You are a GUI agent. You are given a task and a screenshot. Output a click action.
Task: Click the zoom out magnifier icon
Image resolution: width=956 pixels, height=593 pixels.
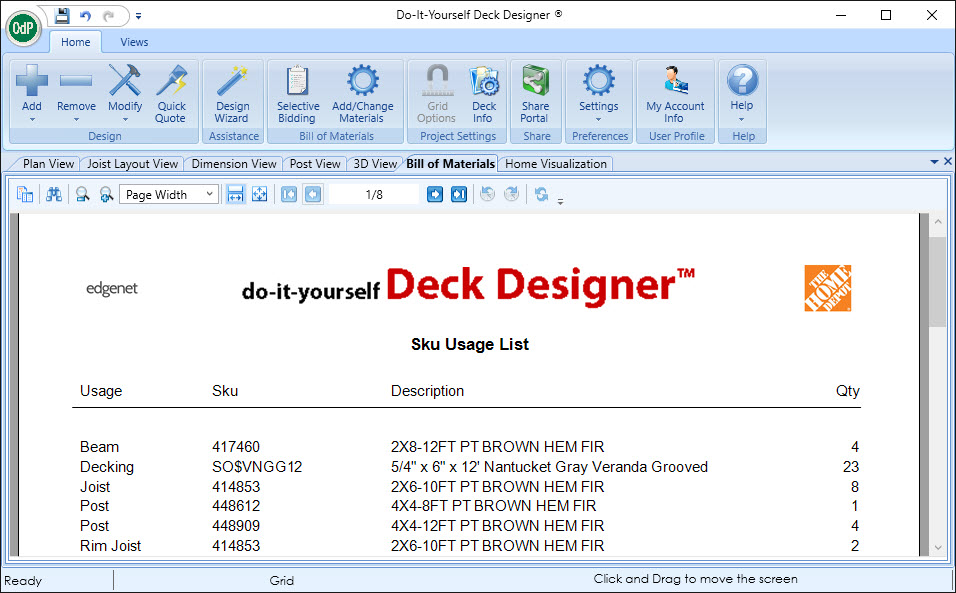click(x=82, y=194)
